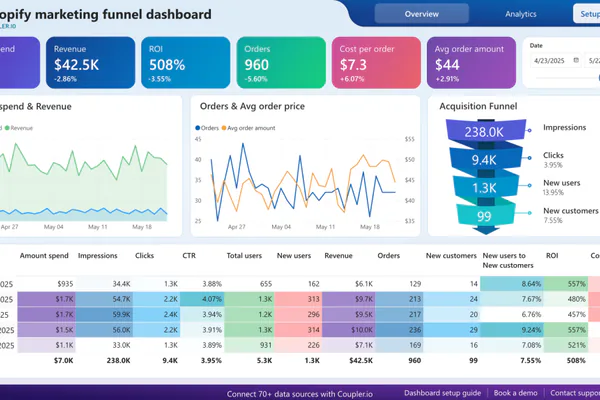The height and width of the screenshot is (400, 600).
Task: Click the 480% ROI cell
Action: [566, 299]
